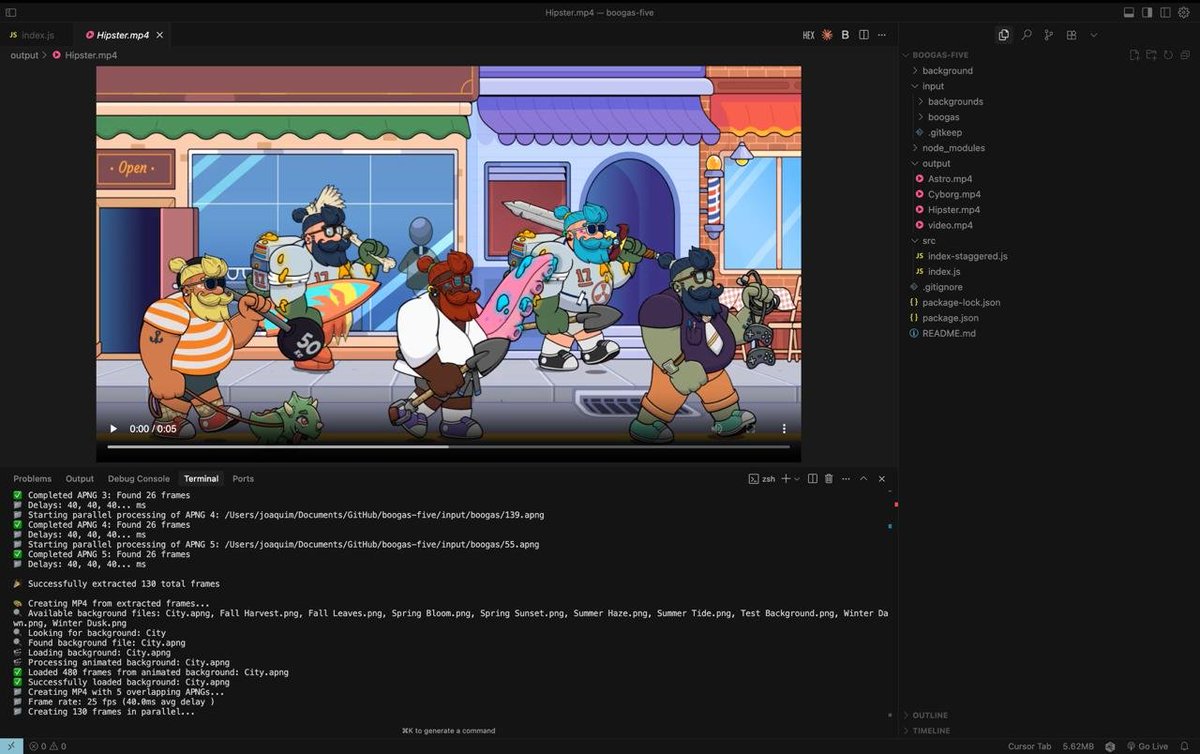
Task: Click the New File icon in the Explorer
Action: (x=1133, y=55)
